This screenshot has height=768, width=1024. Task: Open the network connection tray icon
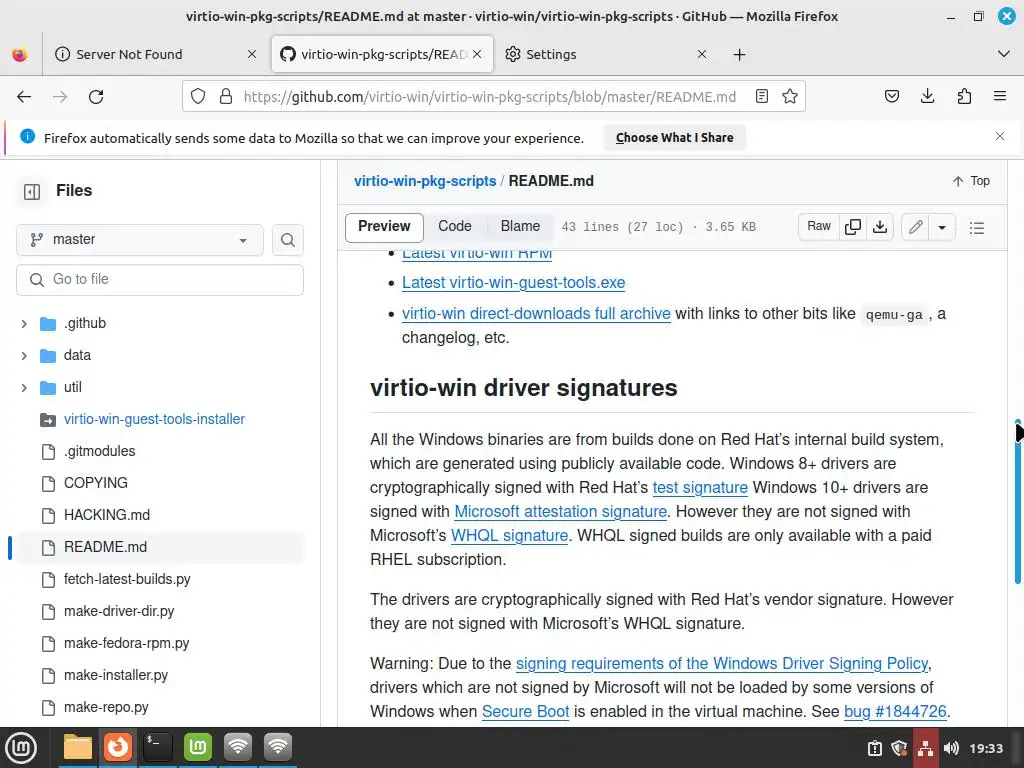[925, 748]
